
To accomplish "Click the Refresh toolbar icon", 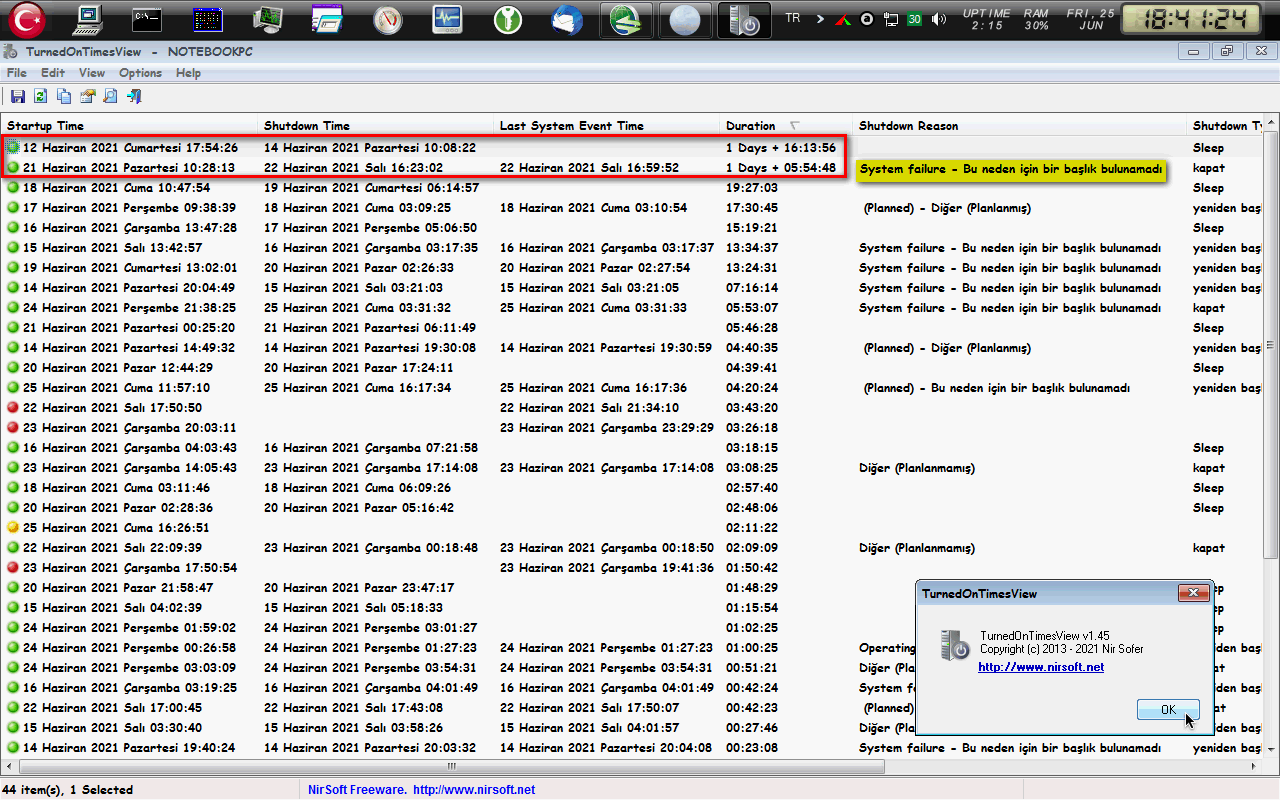I will (x=41, y=96).
